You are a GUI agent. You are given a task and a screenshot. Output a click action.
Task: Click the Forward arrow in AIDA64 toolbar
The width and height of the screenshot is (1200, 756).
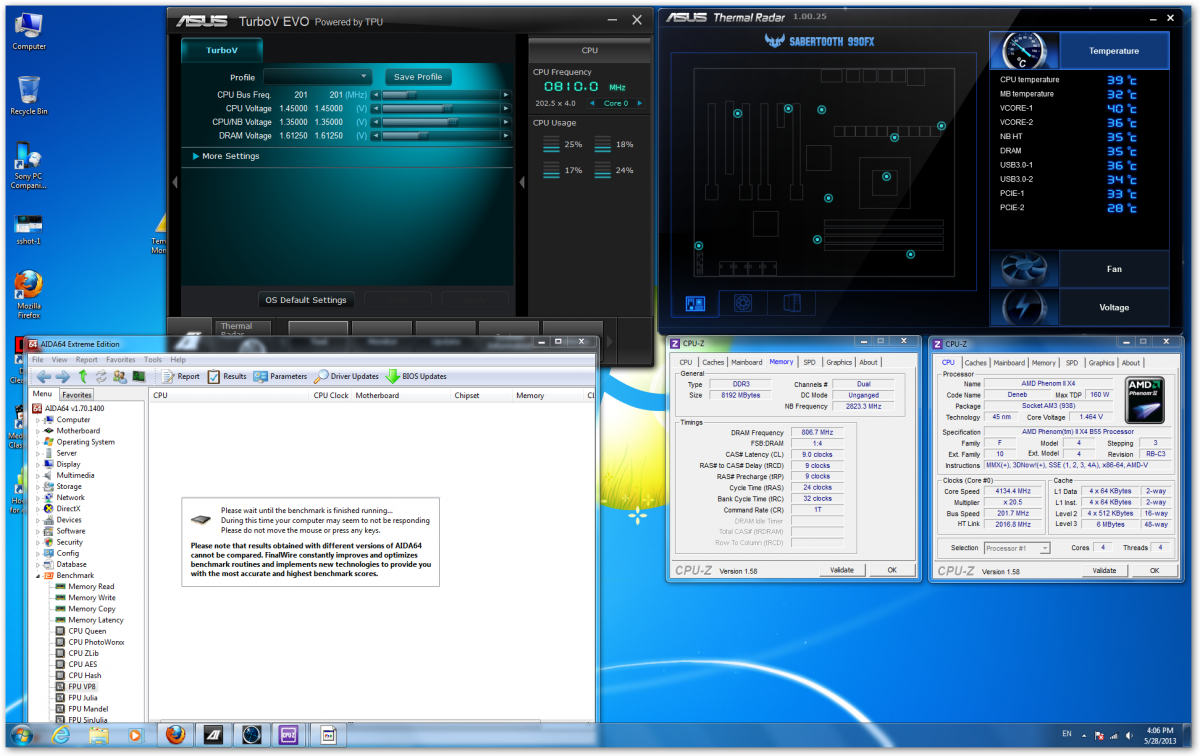click(x=62, y=376)
